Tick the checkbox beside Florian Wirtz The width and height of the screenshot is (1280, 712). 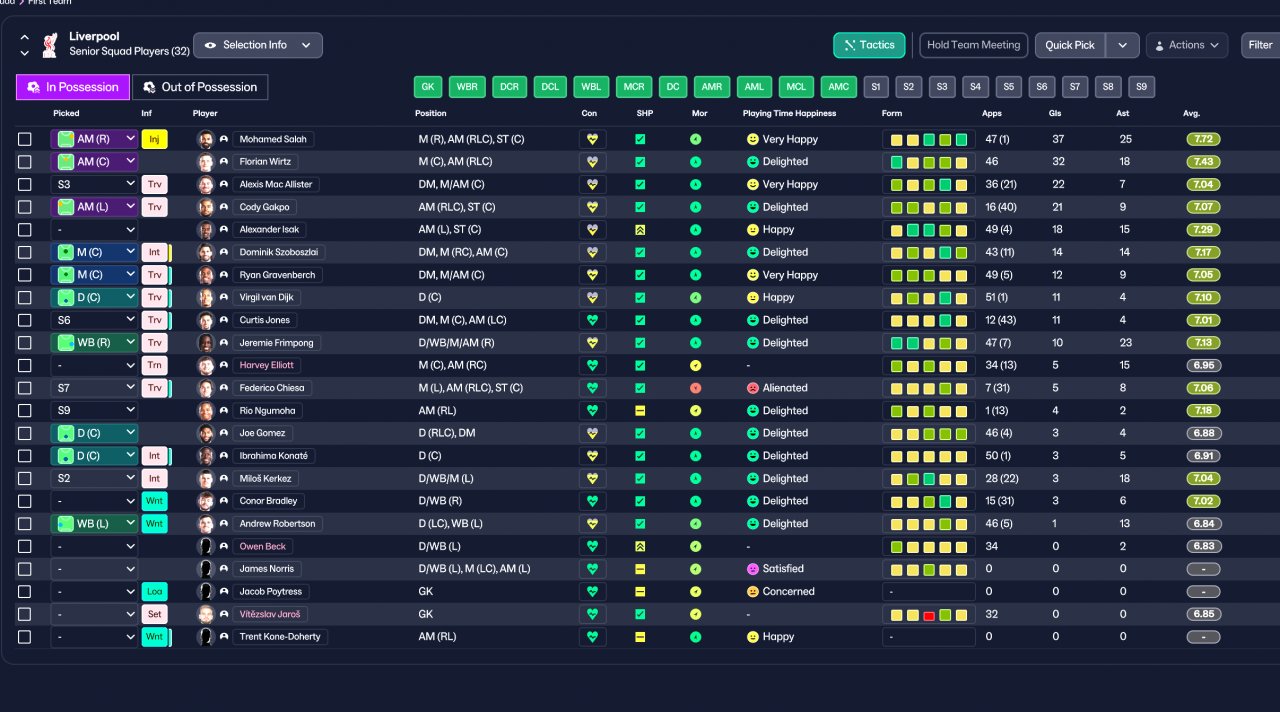tap(25, 162)
